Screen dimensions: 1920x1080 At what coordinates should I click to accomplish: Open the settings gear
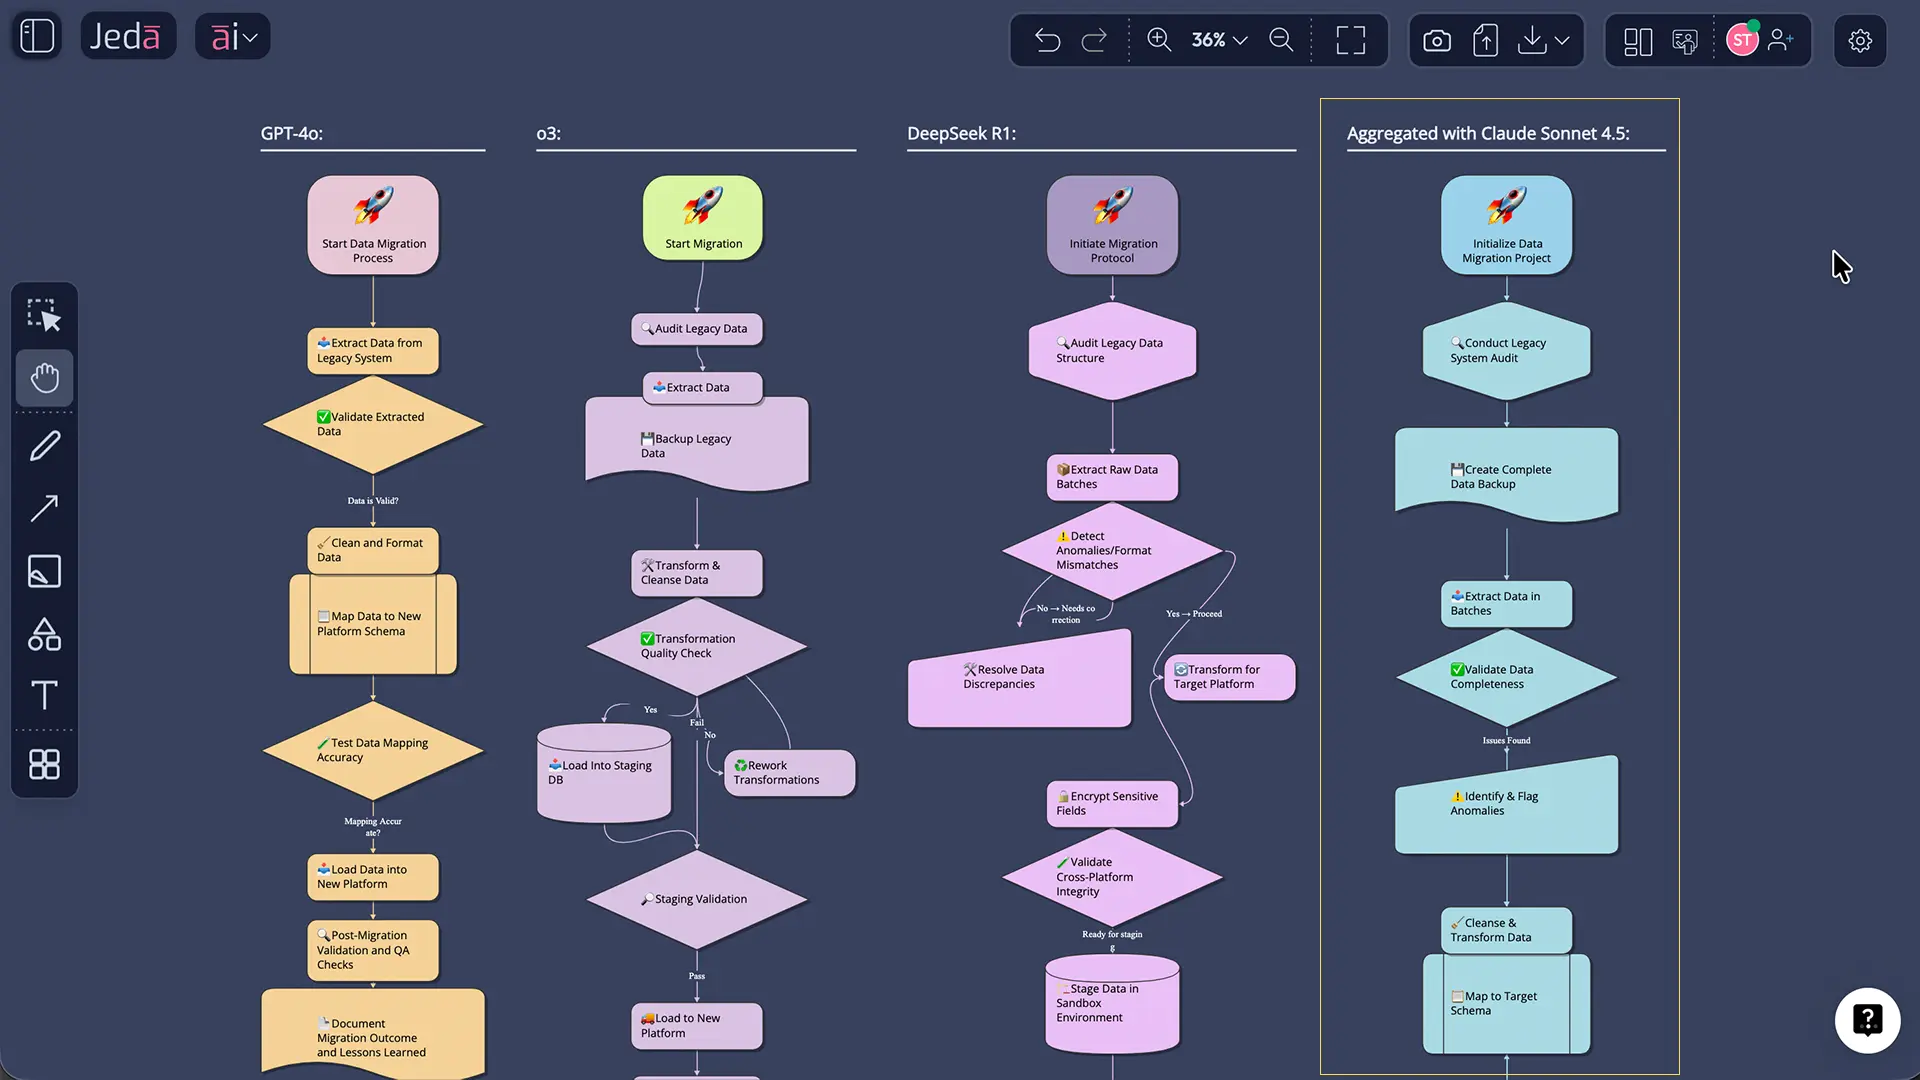pos(1860,41)
